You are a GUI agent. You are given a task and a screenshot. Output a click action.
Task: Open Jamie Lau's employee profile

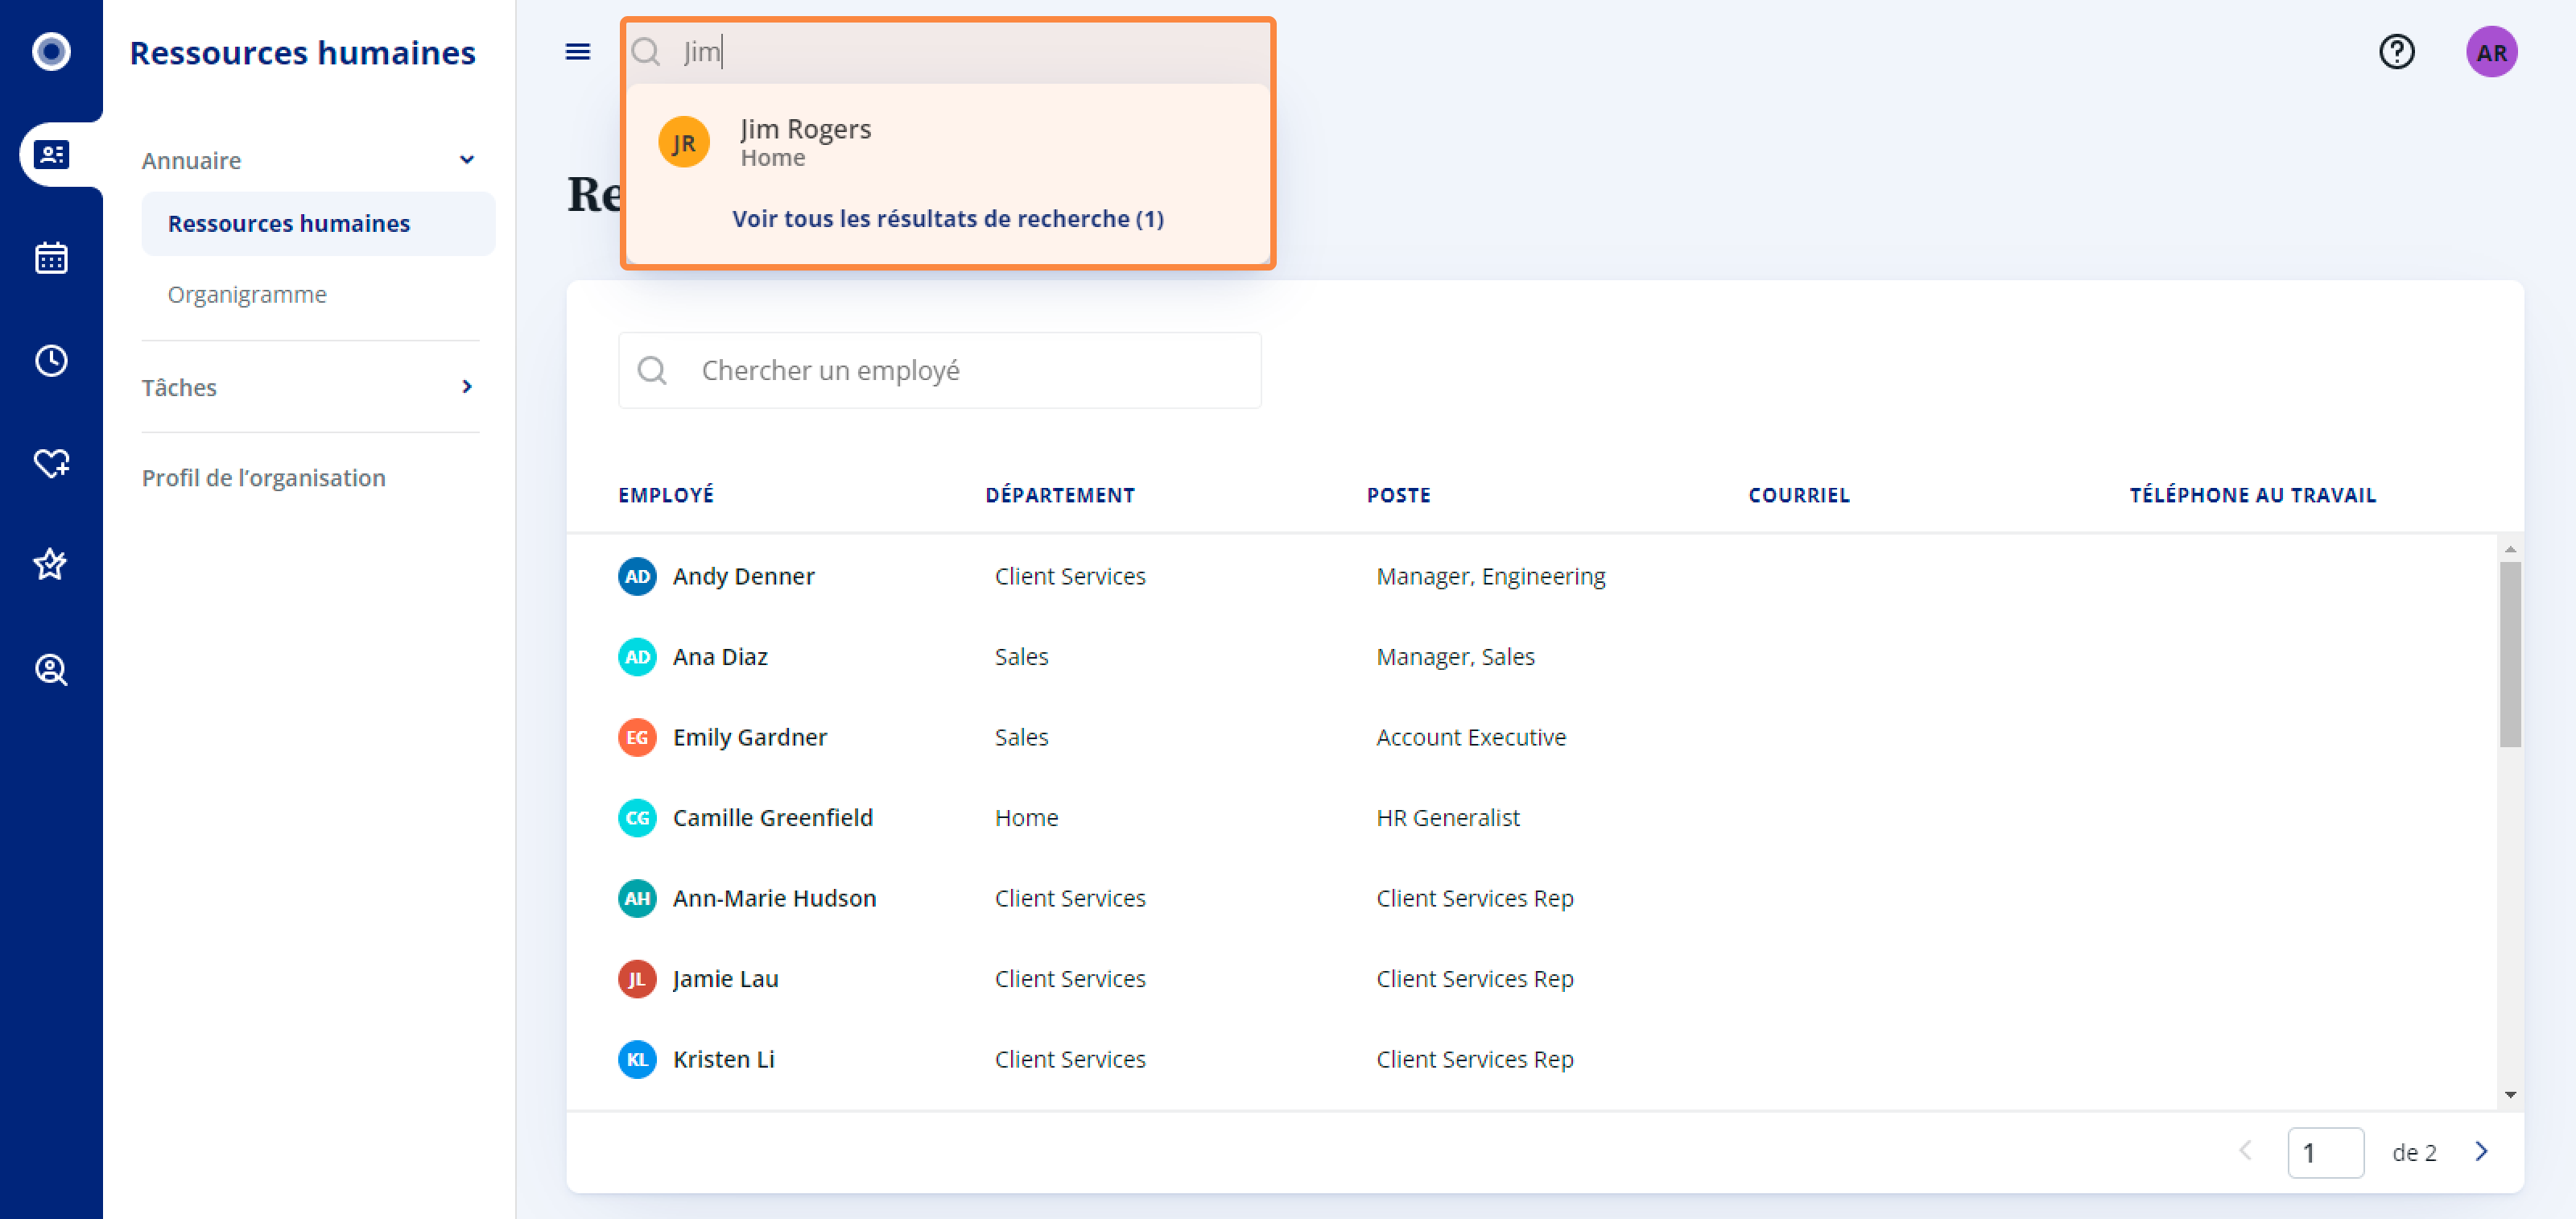(x=725, y=979)
